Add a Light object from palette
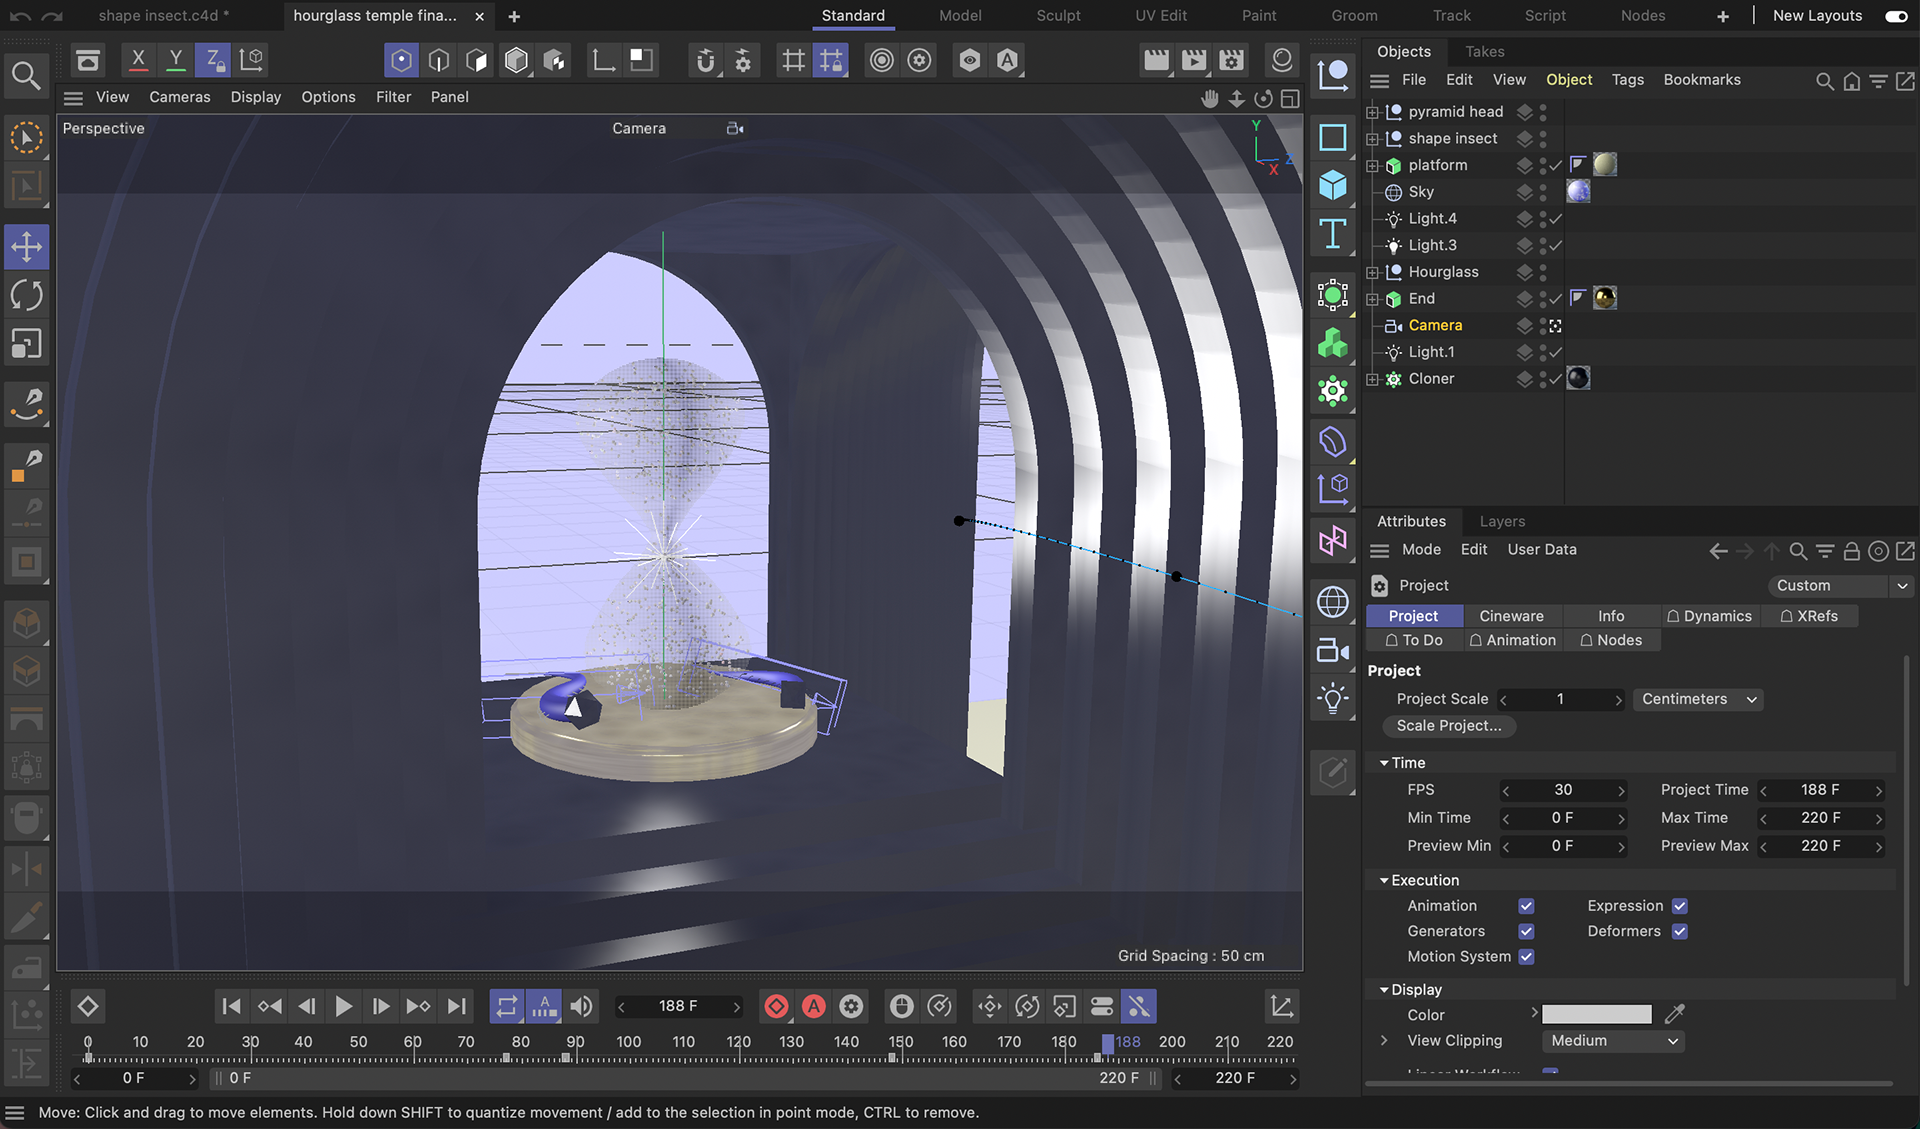The image size is (1920, 1129). click(1333, 698)
